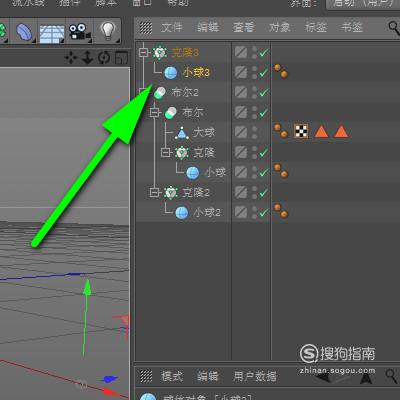Select the Phong tag on 小球
This screenshot has width=400, height=400.
(281, 171)
